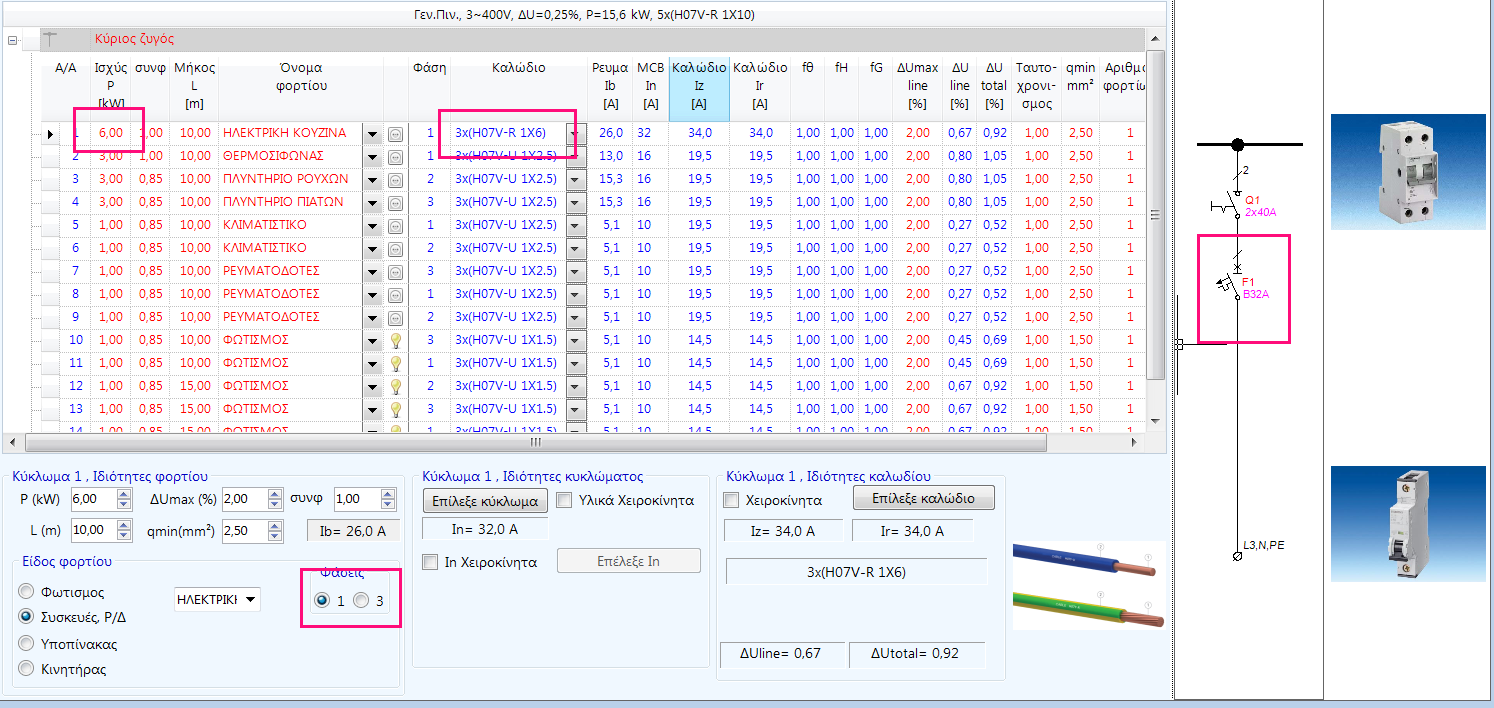Click the two-pole breaker product thumbnail
This screenshot has width=1494, height=708.
click(x=1407, y=171)
